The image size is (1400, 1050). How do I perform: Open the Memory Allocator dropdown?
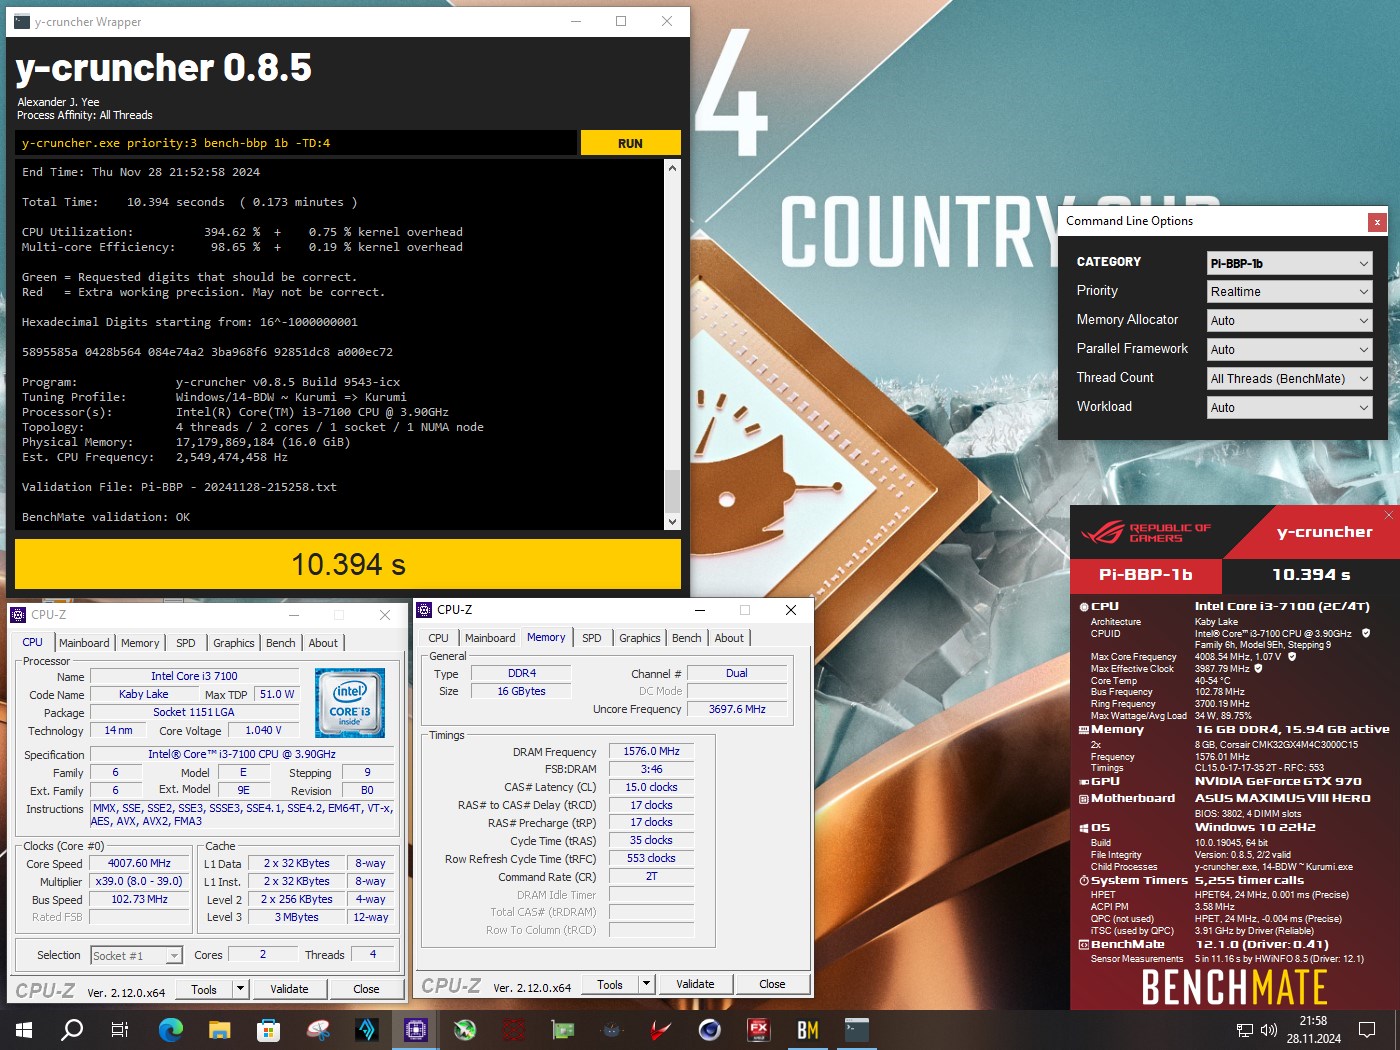(1289, 321)
